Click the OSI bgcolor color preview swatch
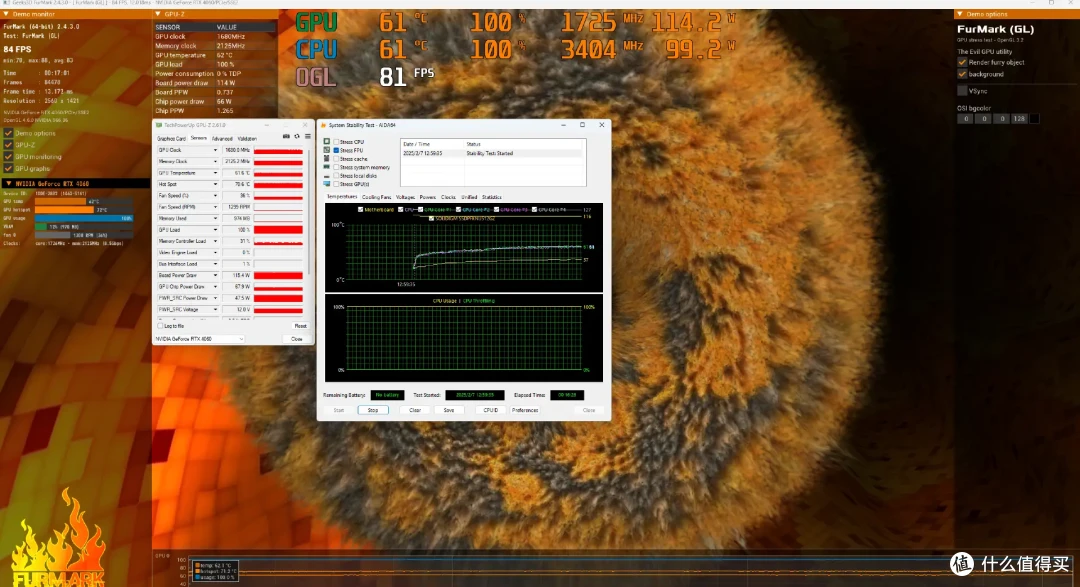This screenshot has height=587, width=1080. (1035, 119)
